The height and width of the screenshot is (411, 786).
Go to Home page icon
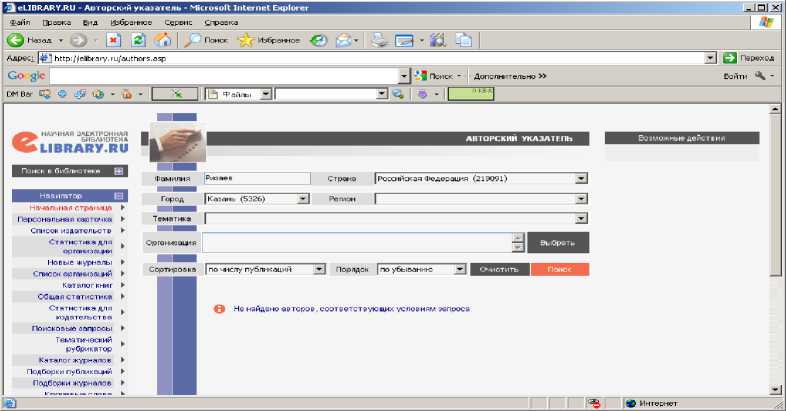click(x=162, y=40)
